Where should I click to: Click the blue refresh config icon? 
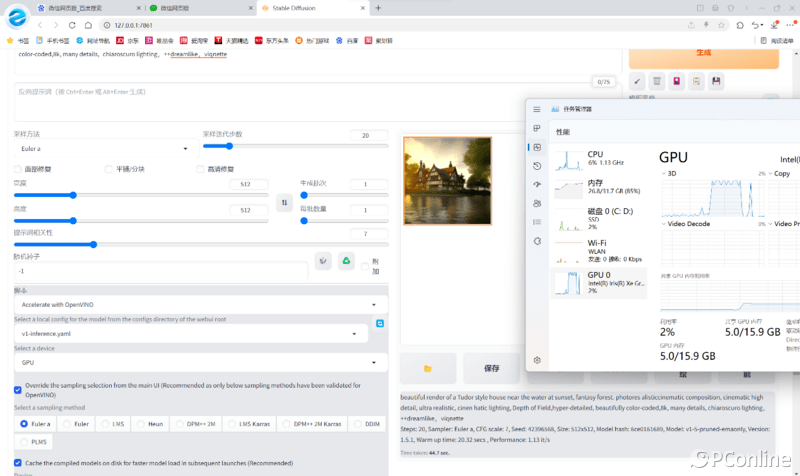[380, 323]
